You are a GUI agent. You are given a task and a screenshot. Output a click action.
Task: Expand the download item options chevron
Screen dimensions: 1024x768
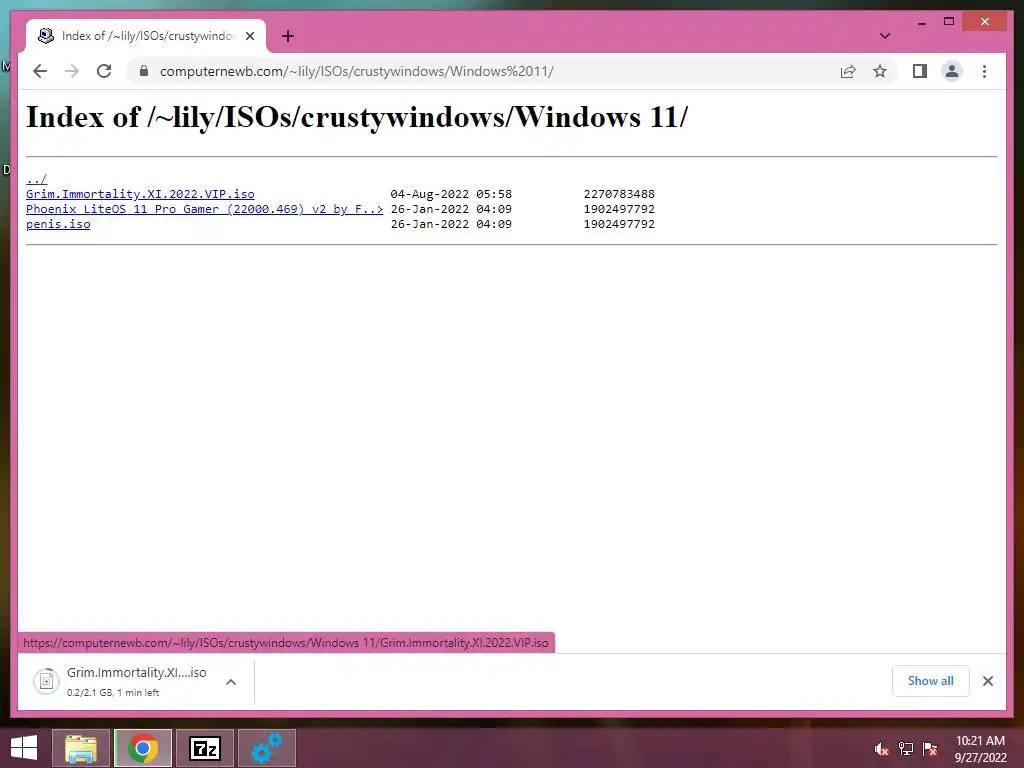pos(231,682)
